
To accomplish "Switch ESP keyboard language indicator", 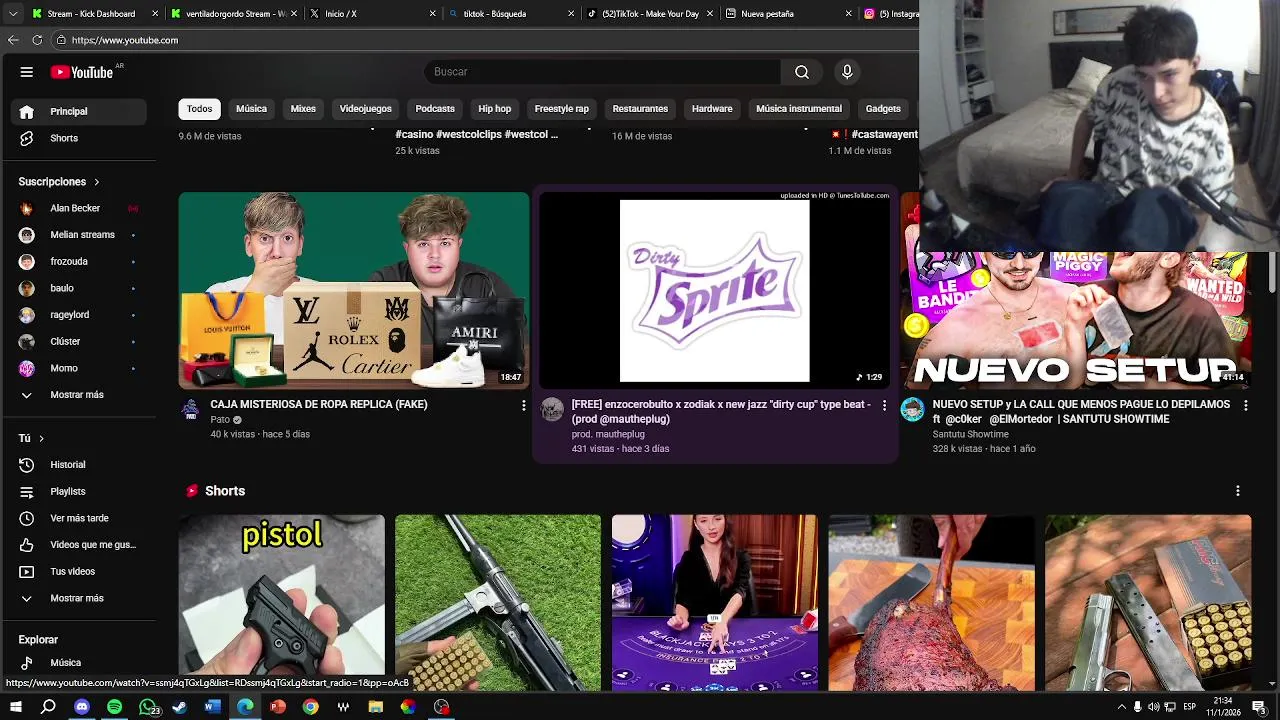I will (1191, 707).
